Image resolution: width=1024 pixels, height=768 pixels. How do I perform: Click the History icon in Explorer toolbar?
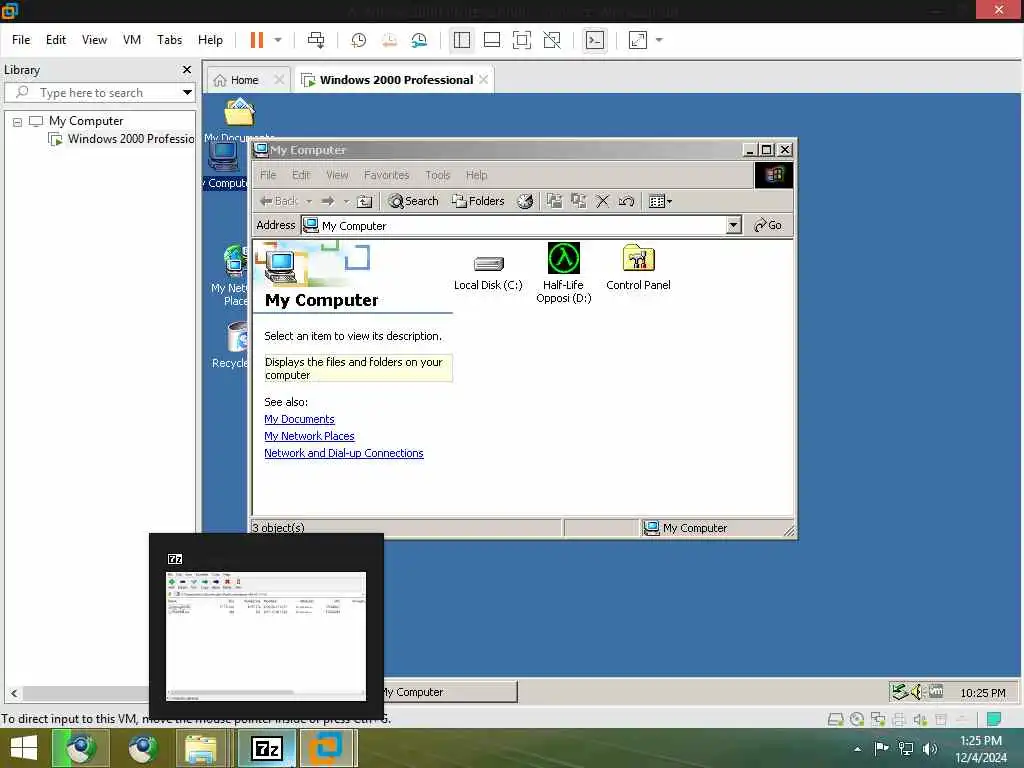[525, 201]
